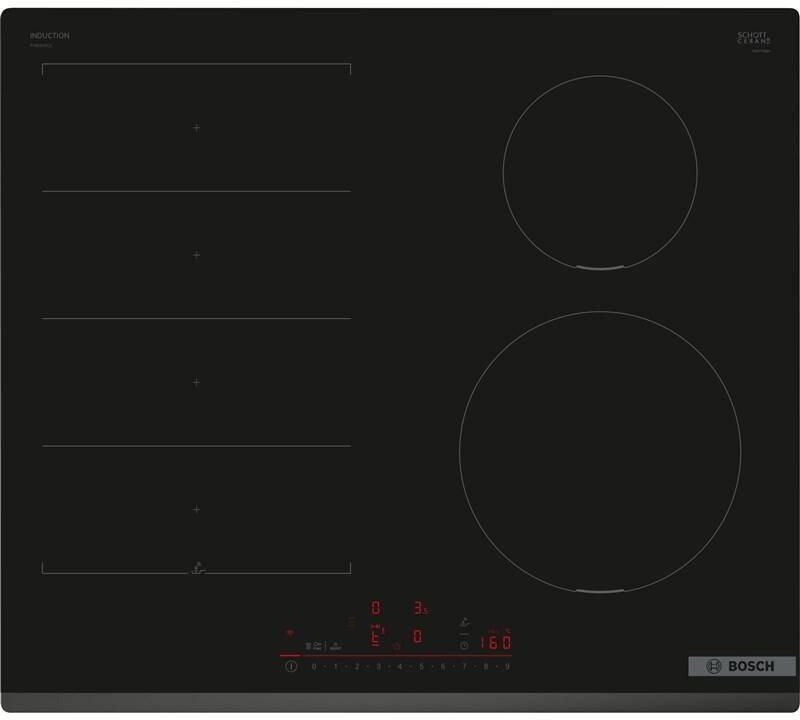Select the upper-left zone display showing 0
800x720 pixels.
[x=376, y=608]
